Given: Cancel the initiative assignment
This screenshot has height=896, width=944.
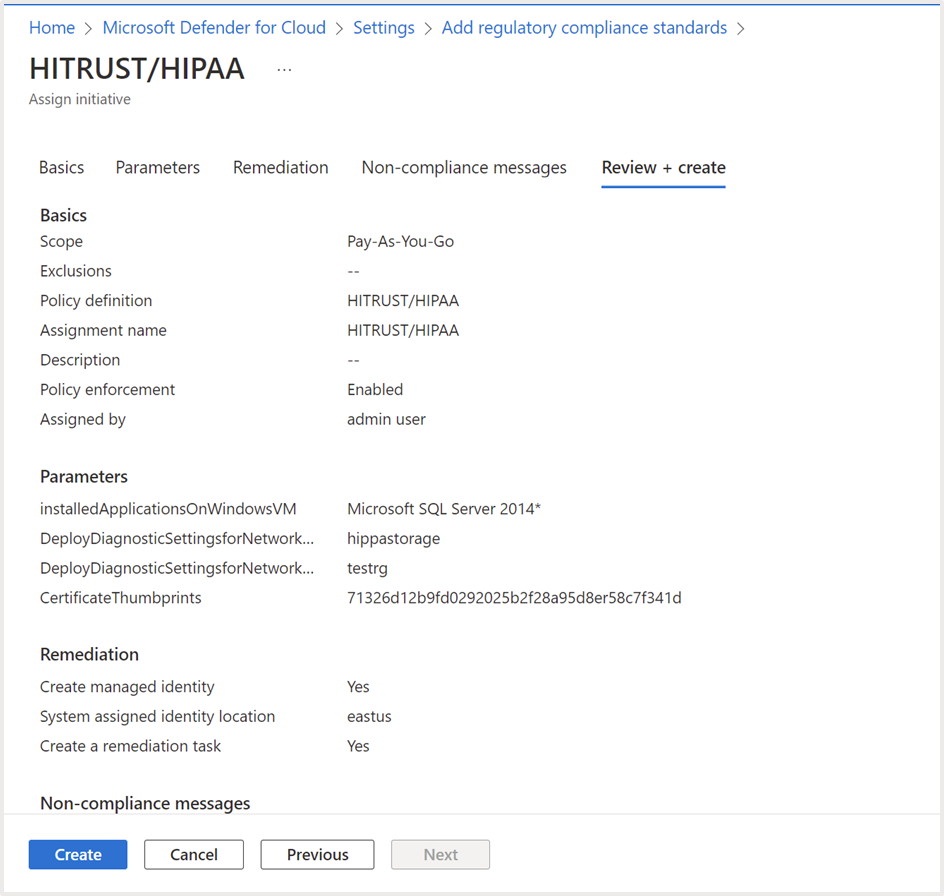Looking at the screenshot, I should tap(194, 855).
